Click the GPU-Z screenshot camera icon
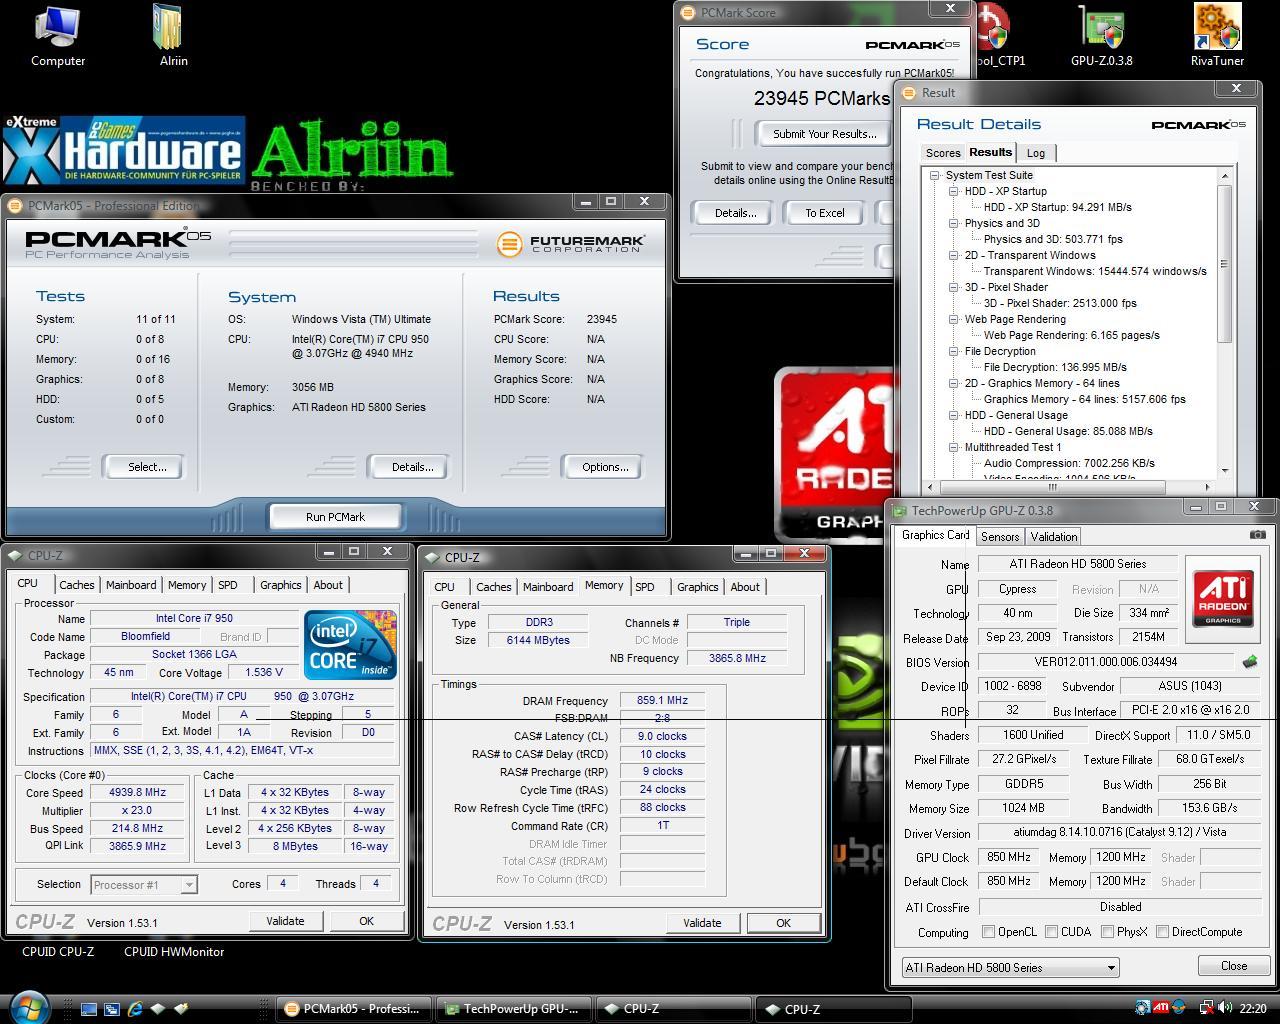Viewport: 1280px width, 1024px height. (x=1257, y=534)
